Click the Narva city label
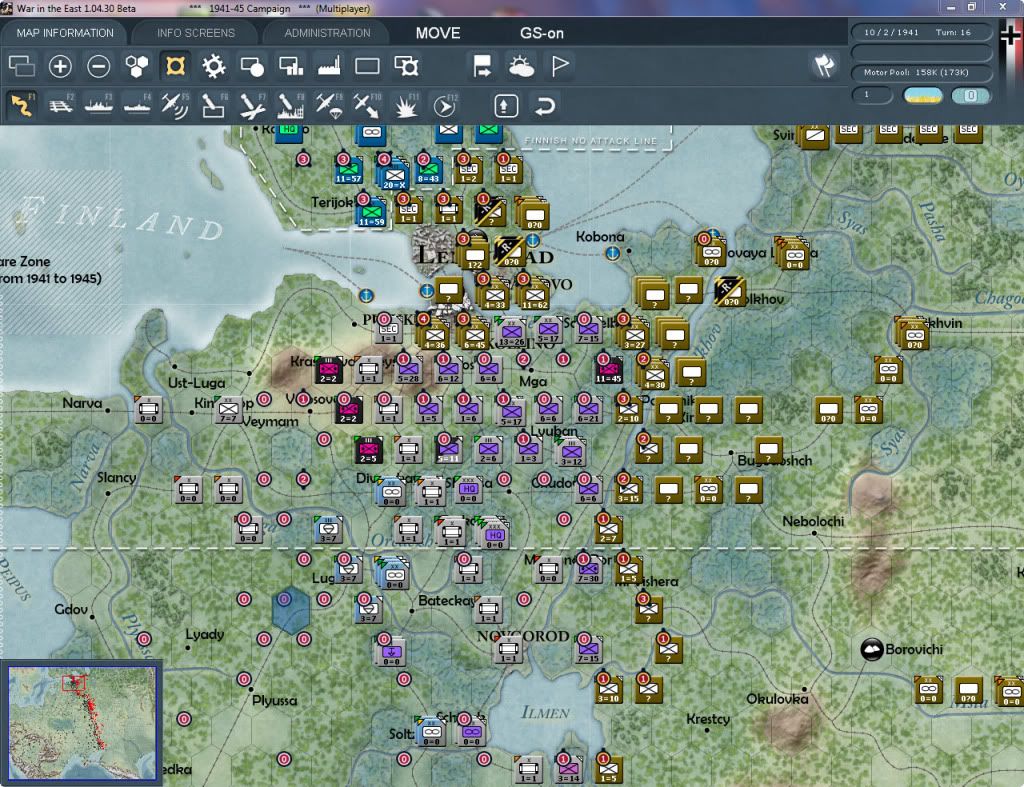Image resolution: width=1024 pixels, height=787 pixels. pyautogui.click(x=82, y=403)
